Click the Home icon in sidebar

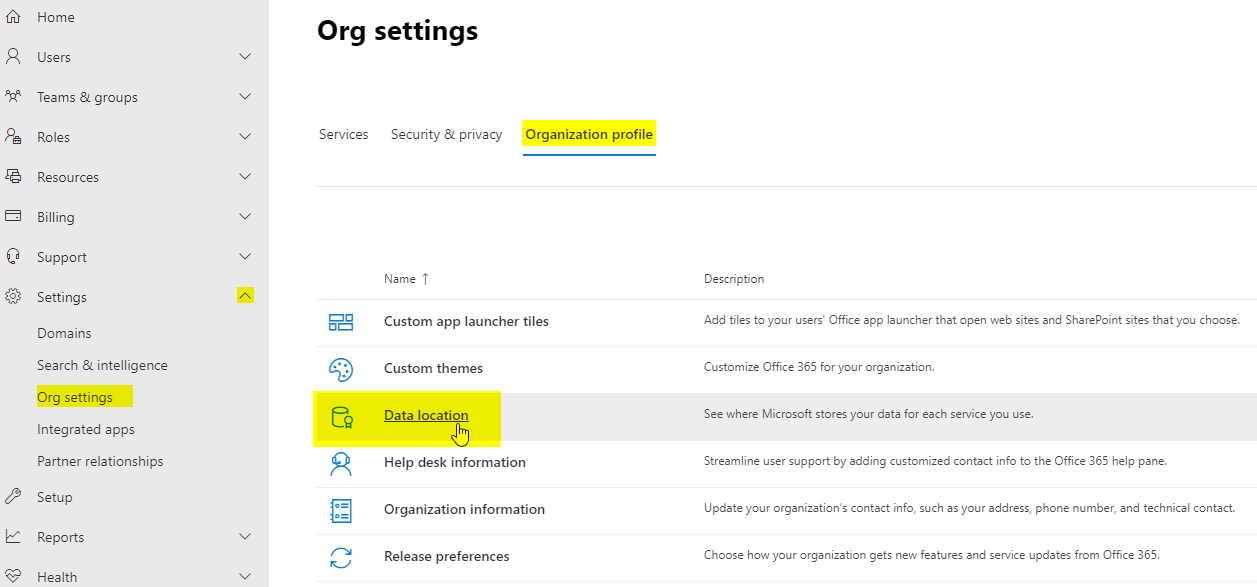click(x=13, y=17)
